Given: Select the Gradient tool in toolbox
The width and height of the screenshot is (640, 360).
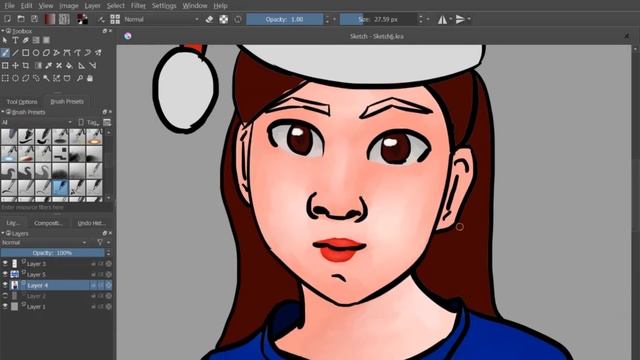Looking at the screenshot, I should coord(38,65).
